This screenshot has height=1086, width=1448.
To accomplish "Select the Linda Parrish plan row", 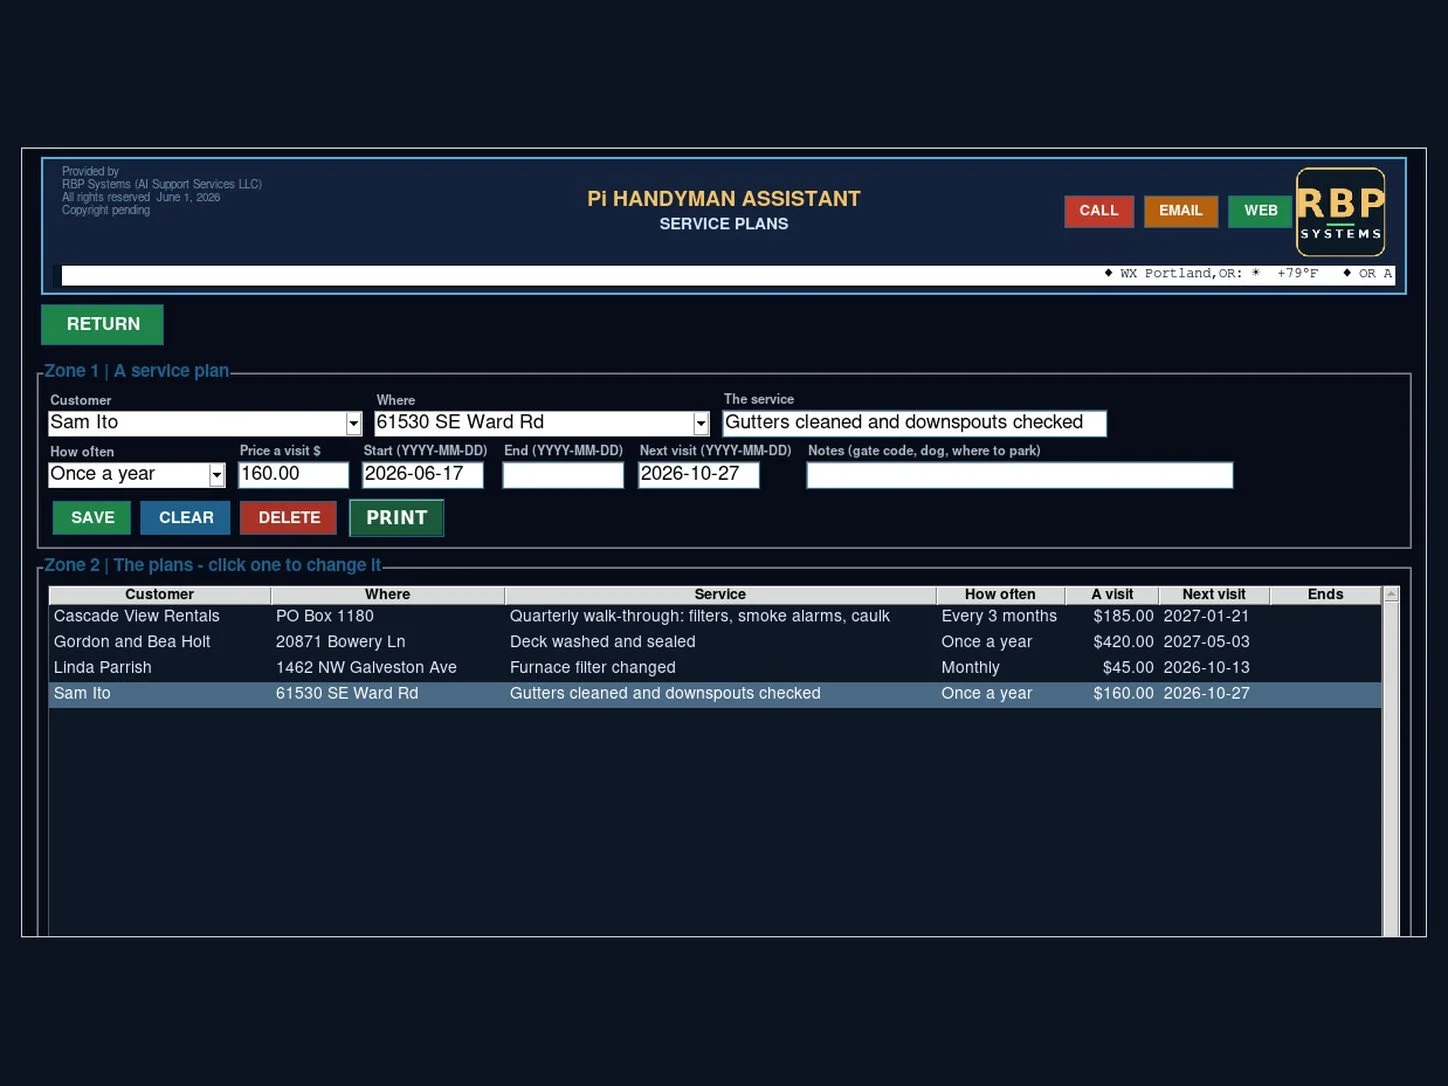I will click(715, 668).
